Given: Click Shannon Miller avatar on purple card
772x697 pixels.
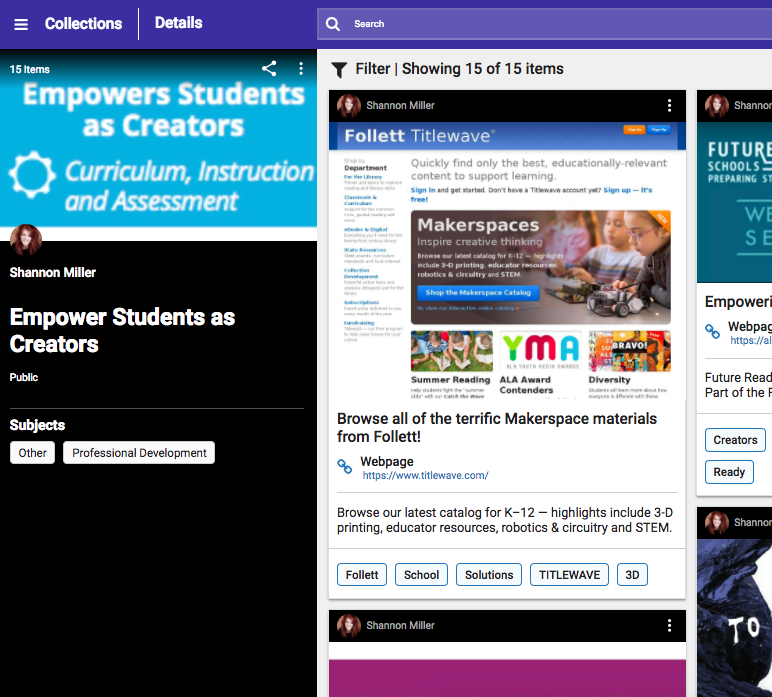Looking at the screenshot, I should (x=349, y=626).
